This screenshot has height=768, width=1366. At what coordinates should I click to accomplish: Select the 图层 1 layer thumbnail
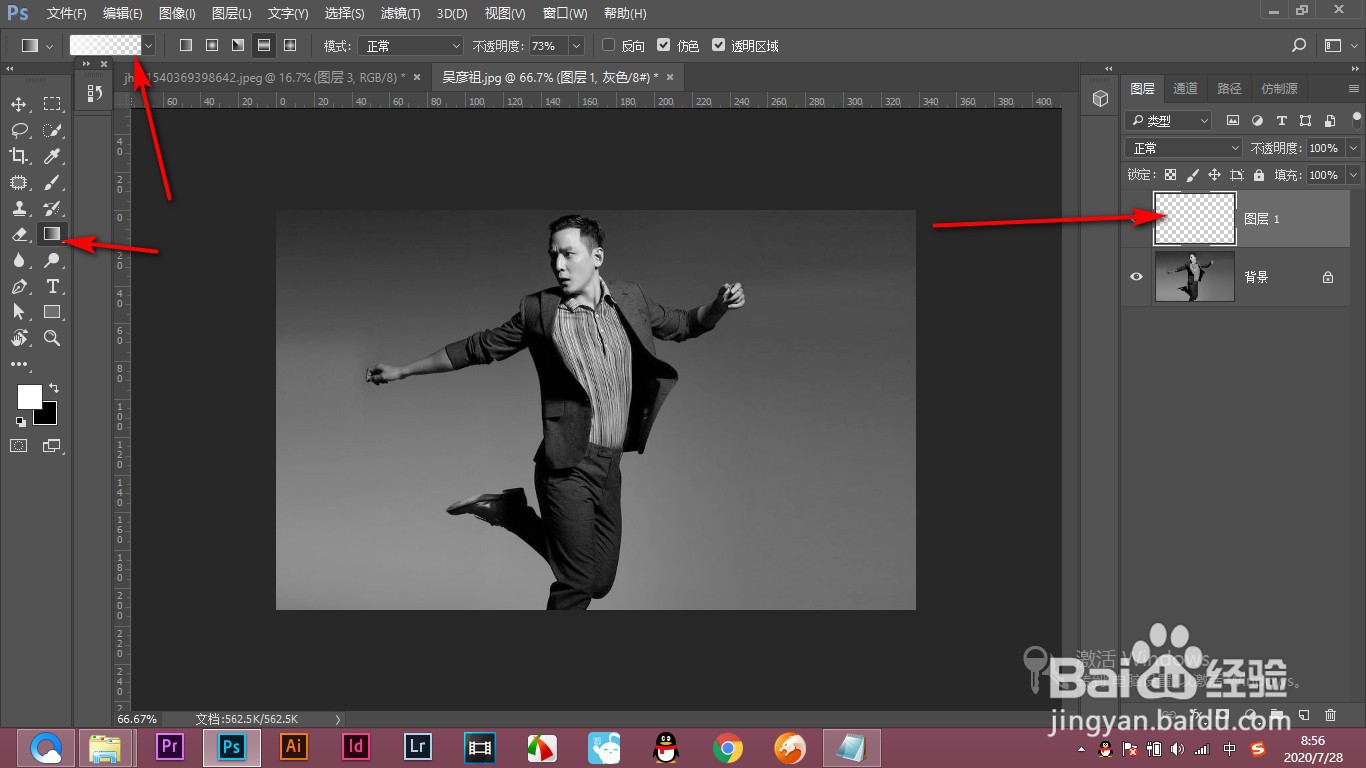[1195, 219]
